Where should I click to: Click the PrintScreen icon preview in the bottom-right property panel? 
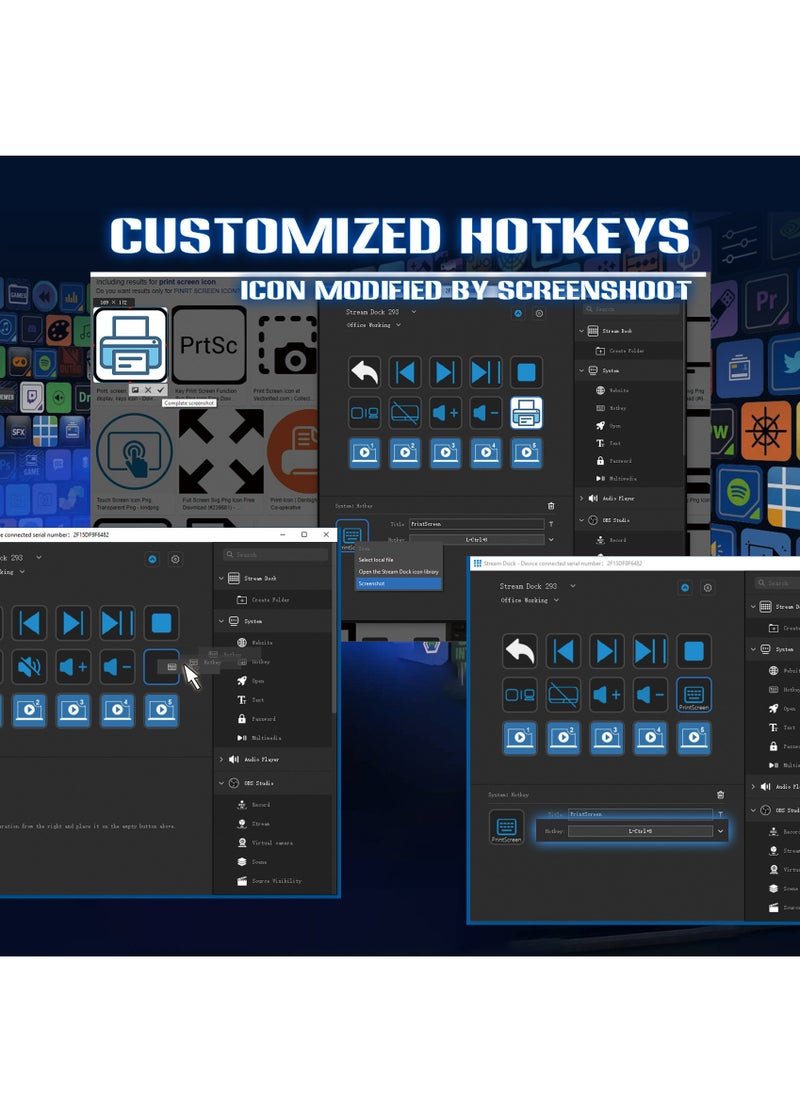coord(507,827)
